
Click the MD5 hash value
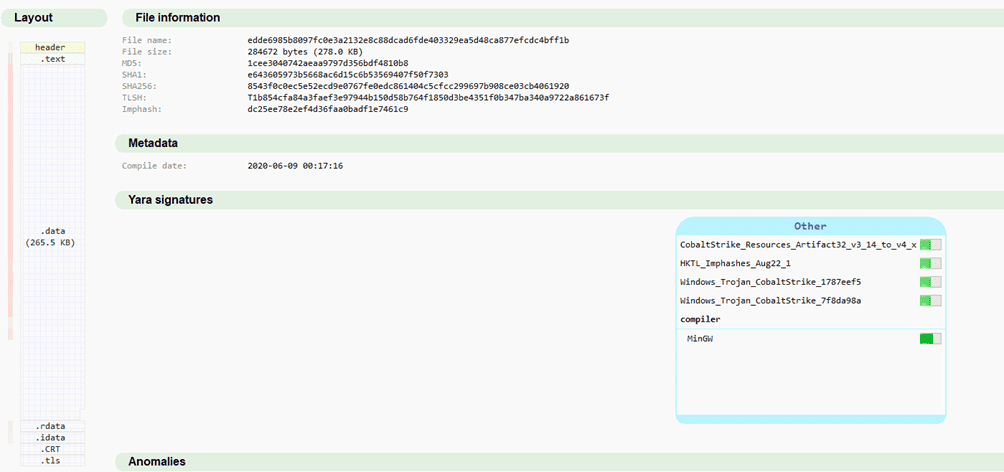click(x=327, y=63)
